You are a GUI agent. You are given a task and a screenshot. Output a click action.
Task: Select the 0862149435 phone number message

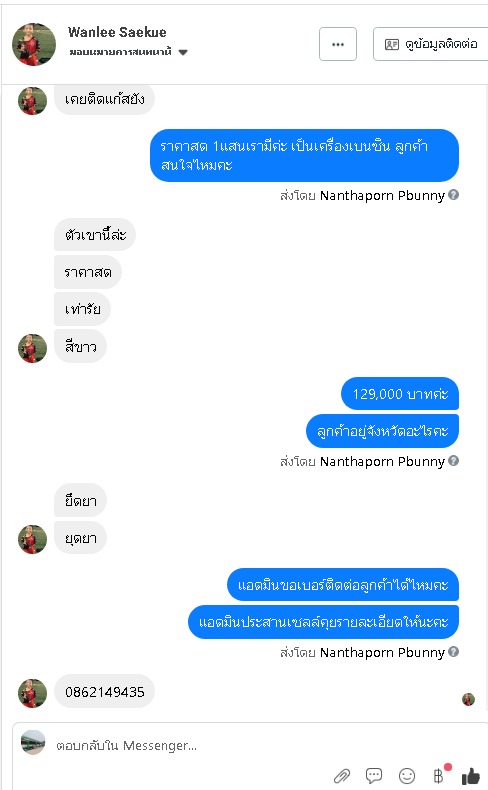click(x=104, y=692)
